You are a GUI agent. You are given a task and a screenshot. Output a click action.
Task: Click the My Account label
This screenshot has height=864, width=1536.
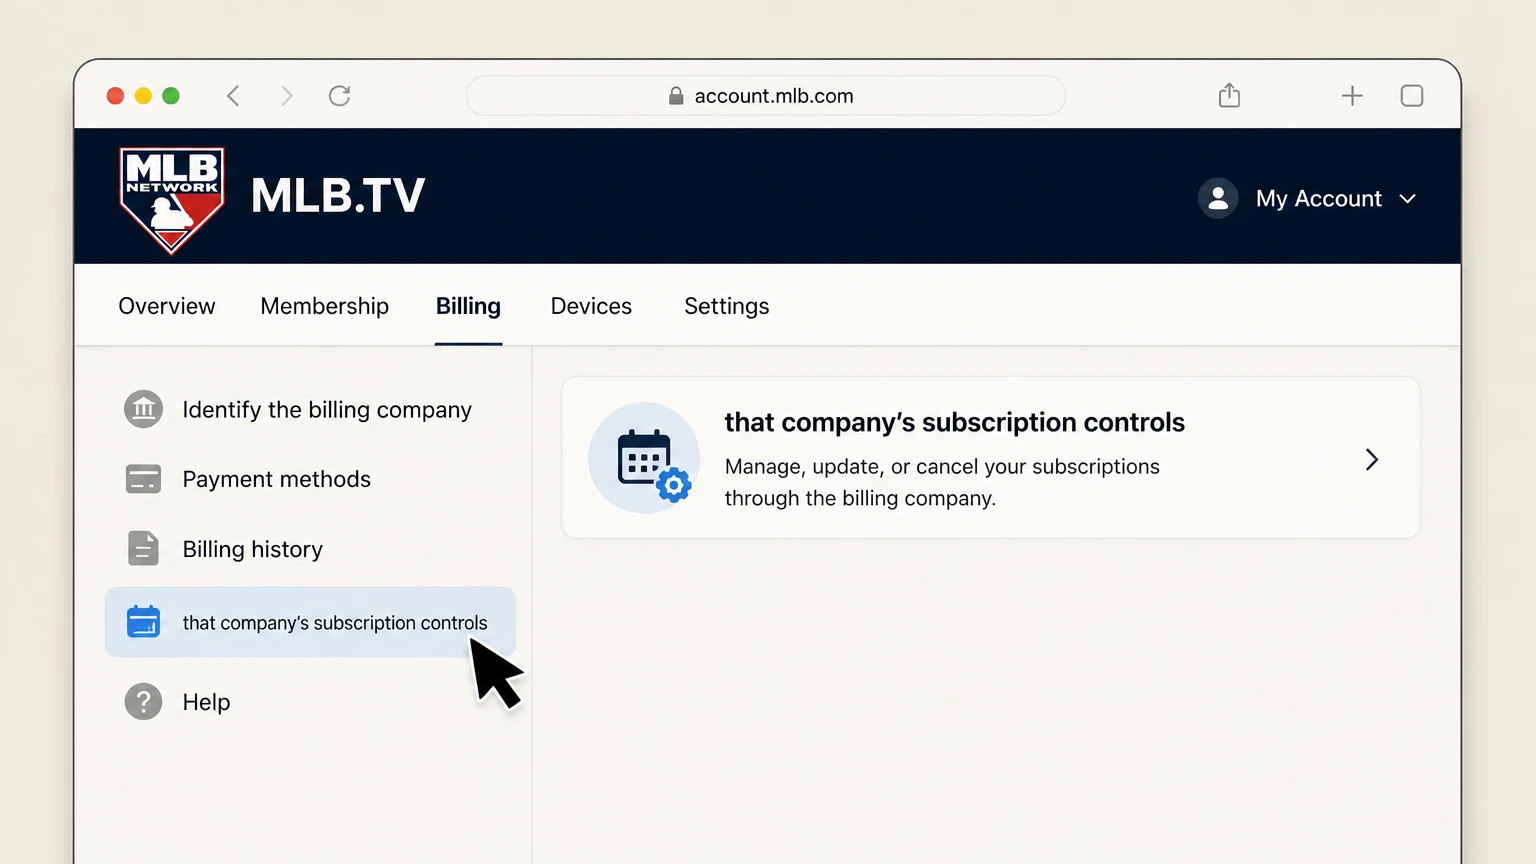coord(1318,199)
